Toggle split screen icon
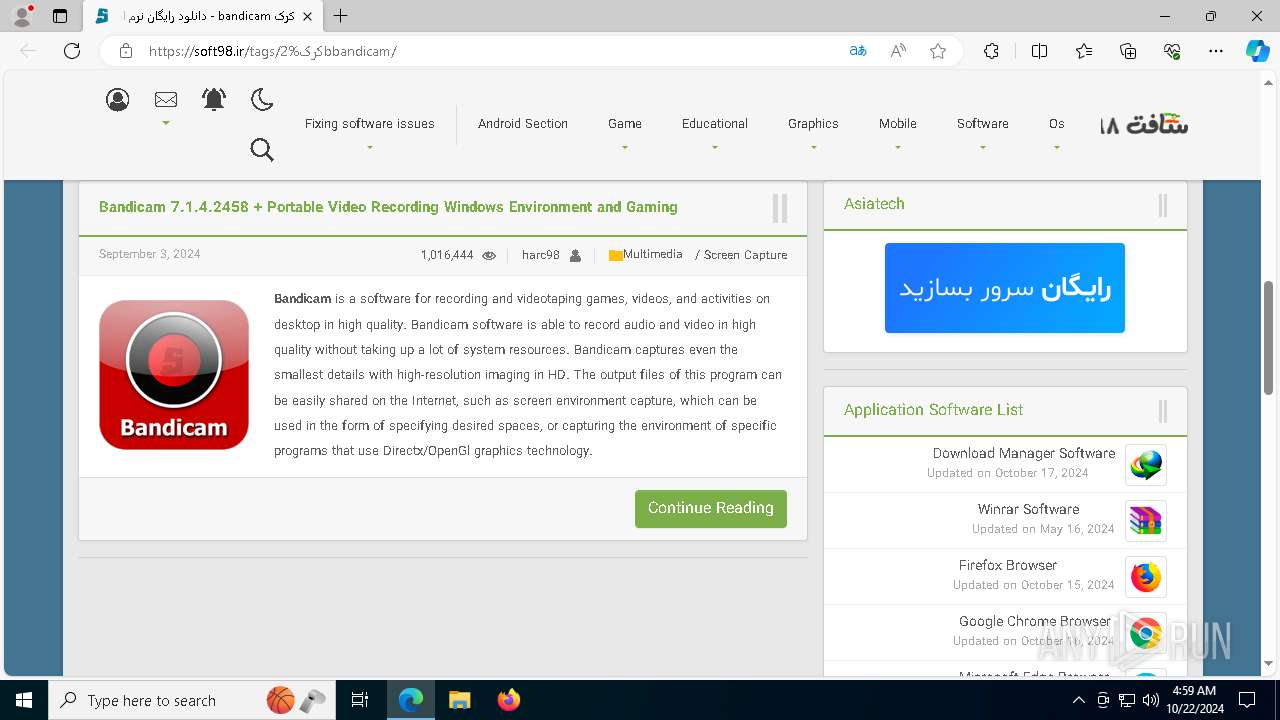This screenshot has height=720, width=1280. point(1039,51)
